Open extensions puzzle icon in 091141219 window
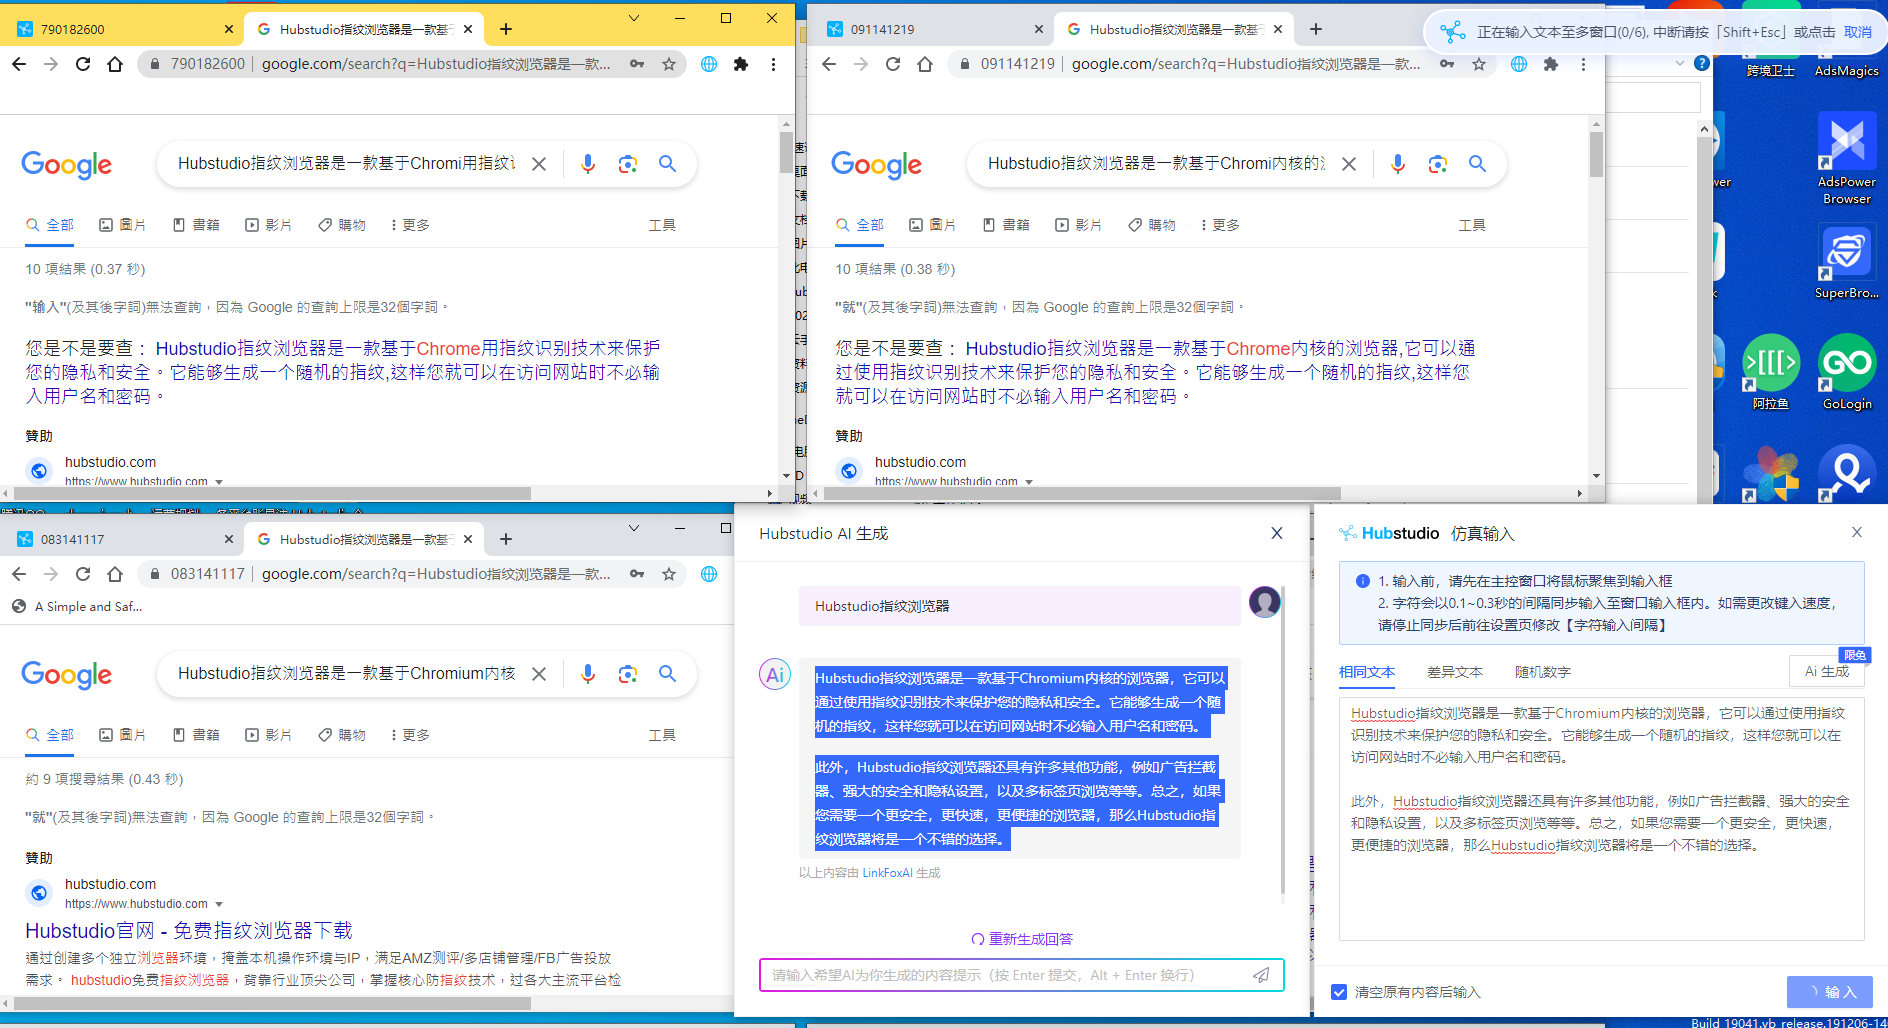Viewport: 1888px width, 1028px height. pyautogui.click(x=1551, y=64)
